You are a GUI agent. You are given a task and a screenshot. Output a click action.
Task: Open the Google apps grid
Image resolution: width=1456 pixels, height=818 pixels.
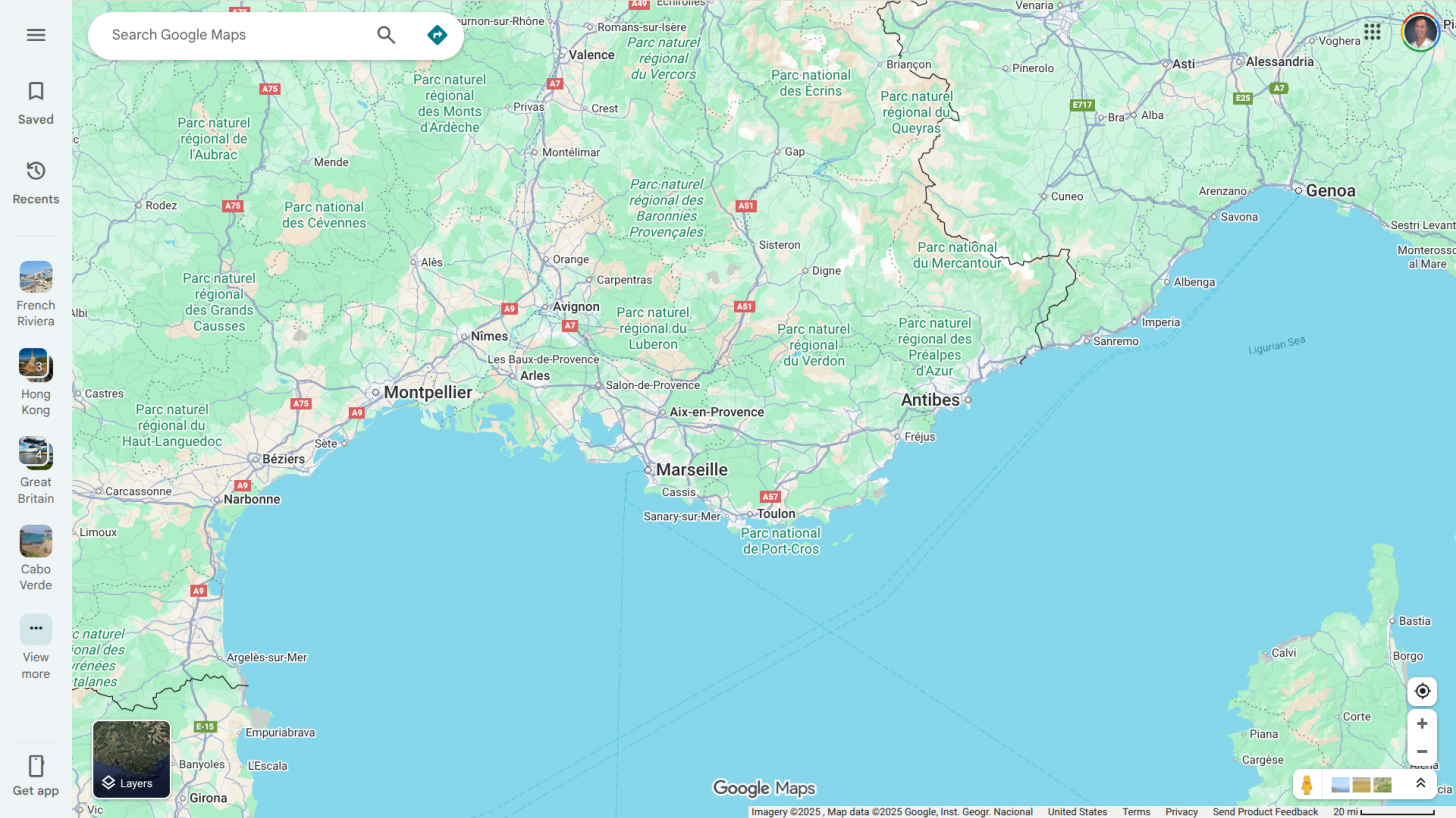[x=1372, y=32]
